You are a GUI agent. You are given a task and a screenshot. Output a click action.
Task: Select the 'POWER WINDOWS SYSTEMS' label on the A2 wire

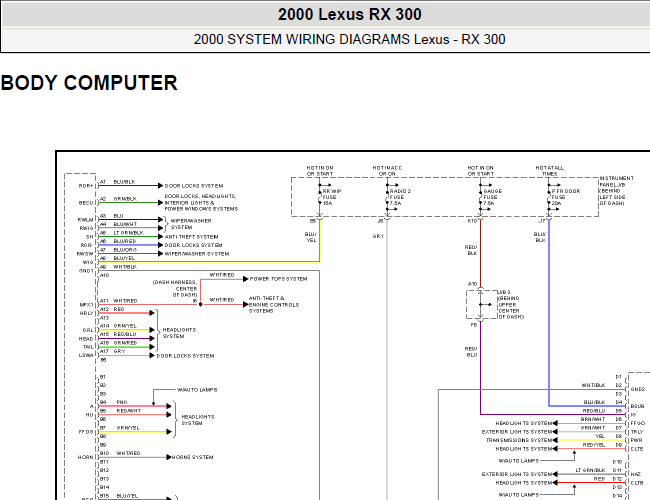[201, 209]
